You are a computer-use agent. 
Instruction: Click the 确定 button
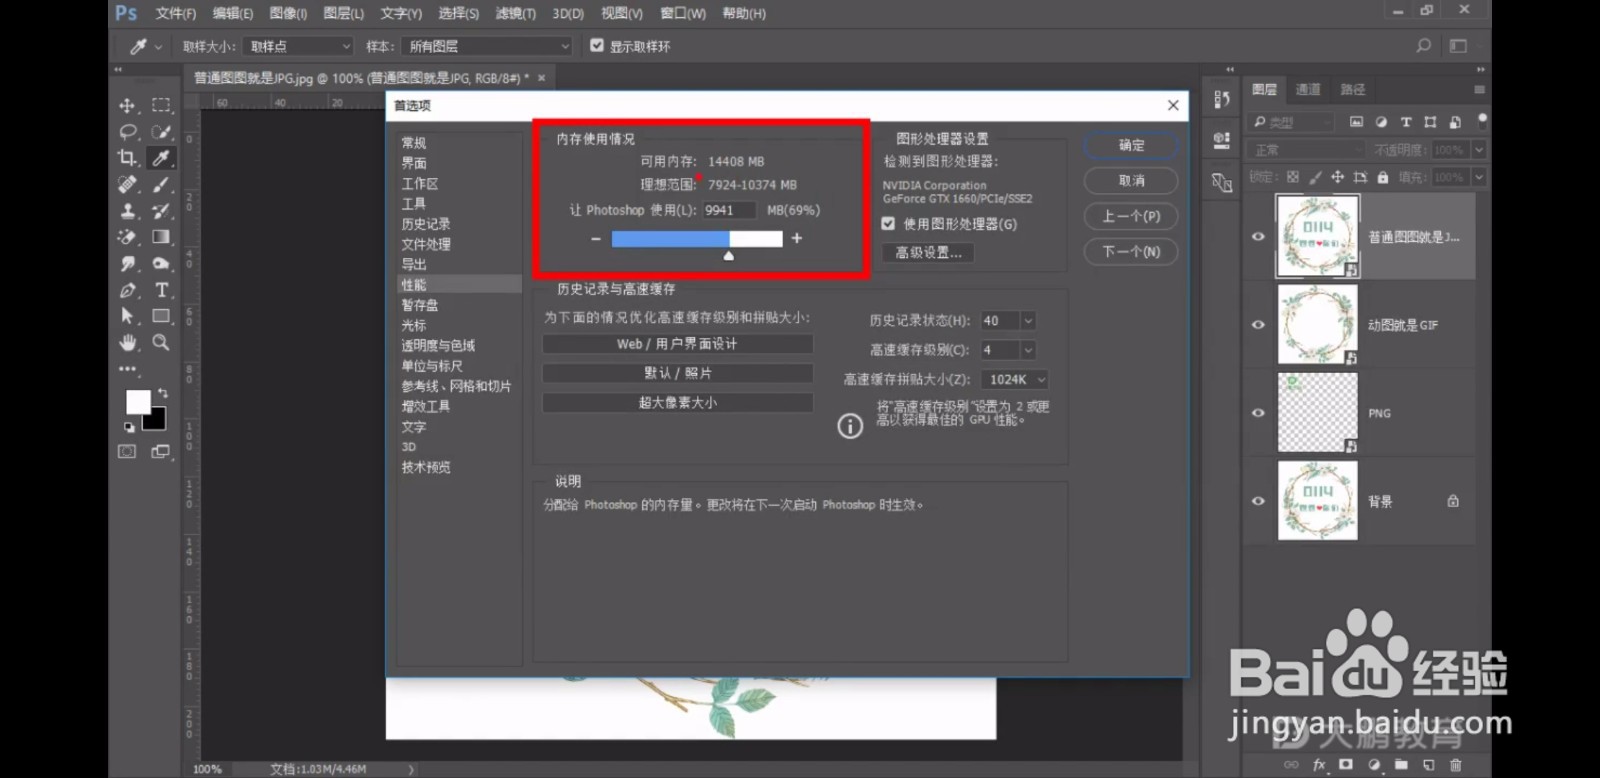click(1131, 145)
